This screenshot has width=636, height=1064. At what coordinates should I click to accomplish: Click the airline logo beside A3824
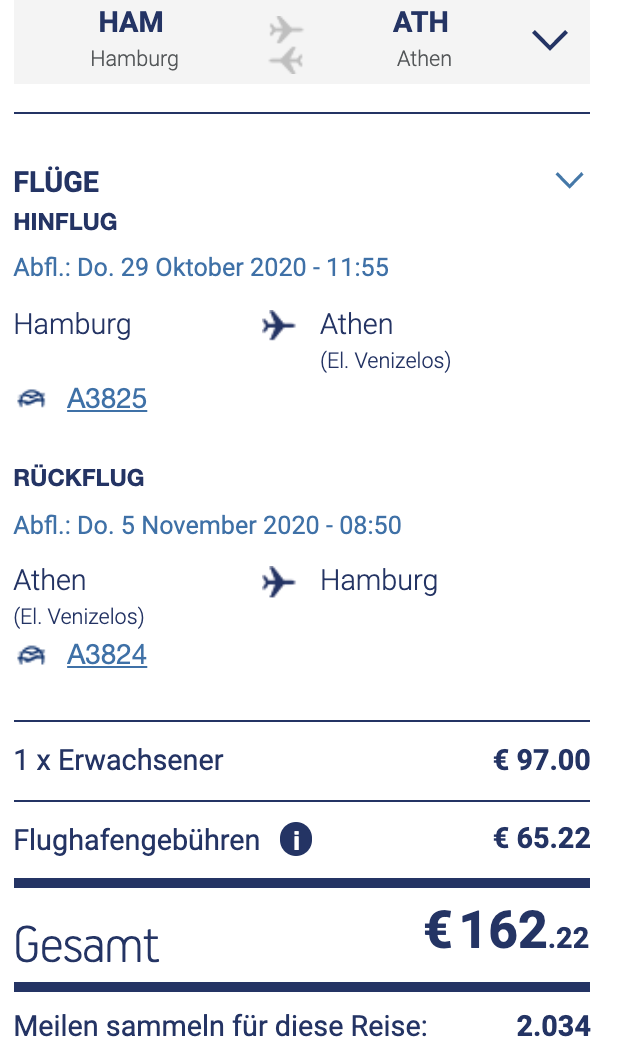32,655
